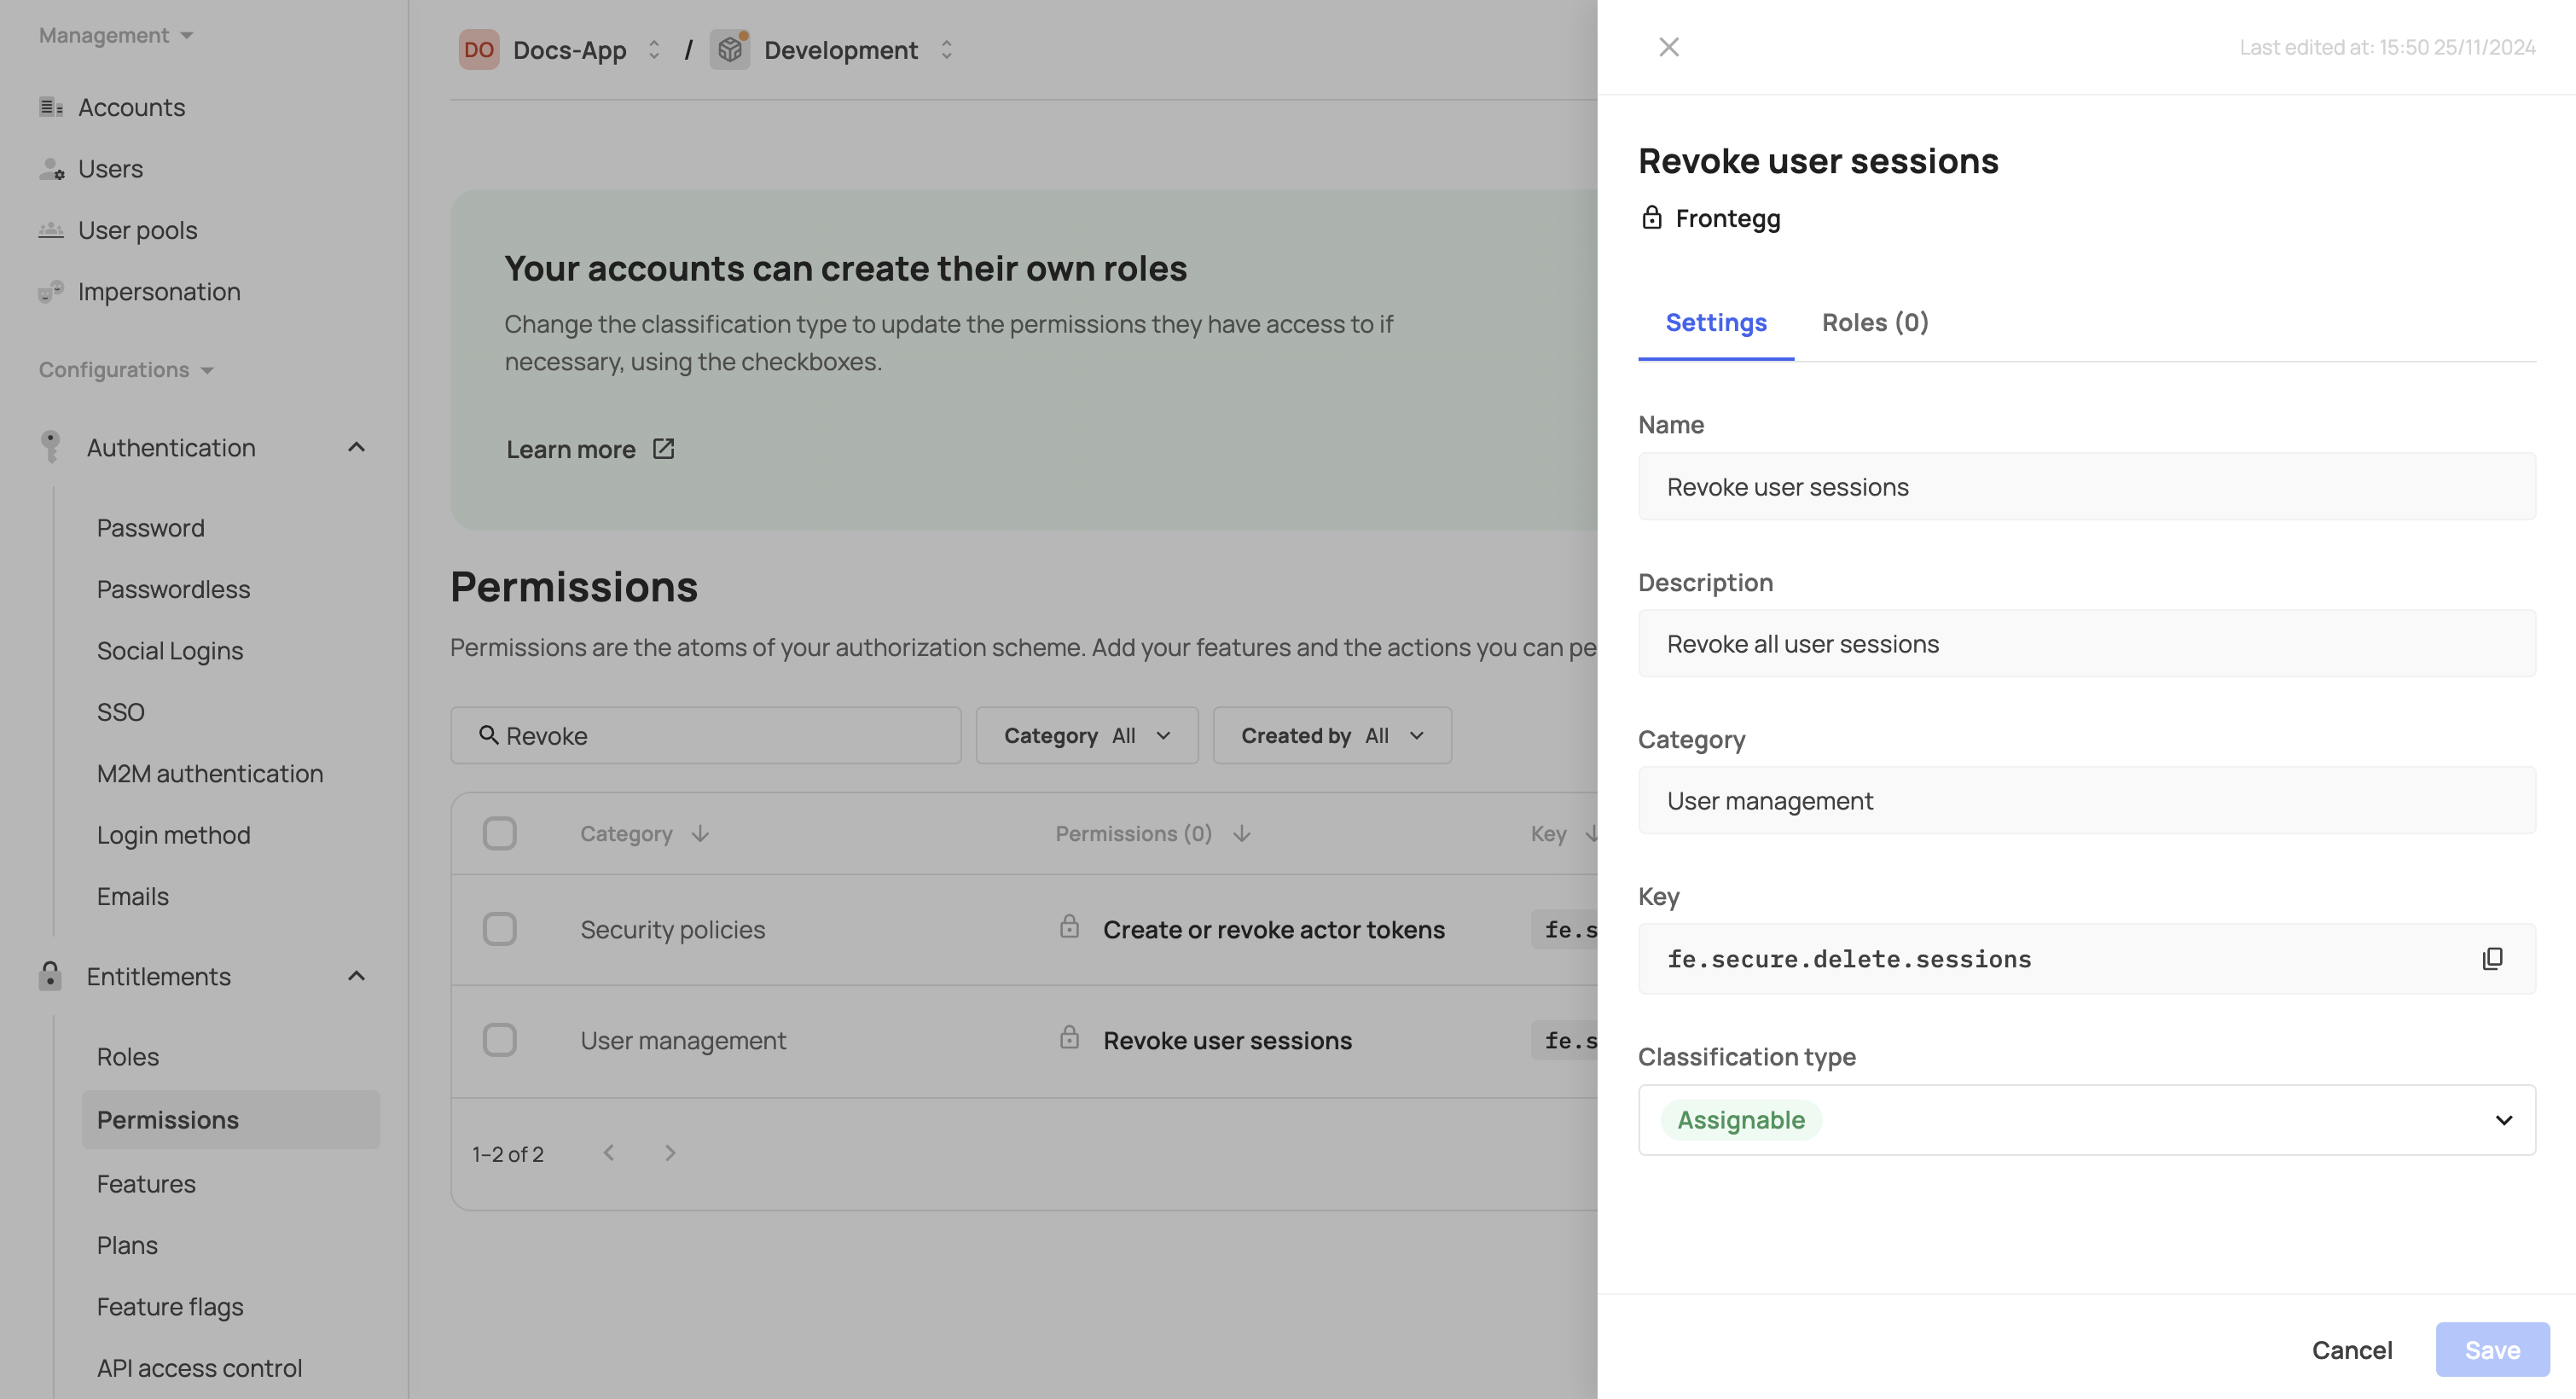Viewport: 2576px width, 1399px height.
Task: Click the Impersonation mask icon
Action: pyautogui.click(x=50, y=292)
